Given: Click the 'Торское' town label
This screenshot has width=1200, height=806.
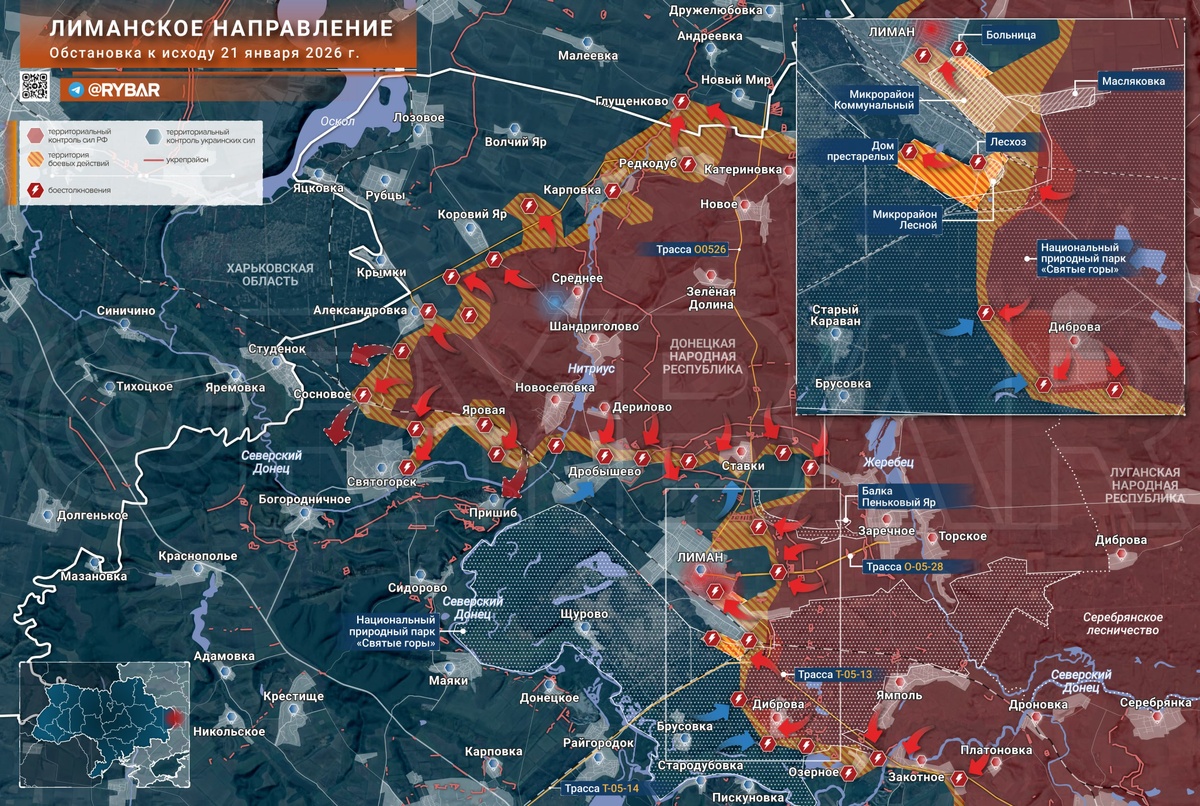Looking at the screenshot, I should (964, 537).
